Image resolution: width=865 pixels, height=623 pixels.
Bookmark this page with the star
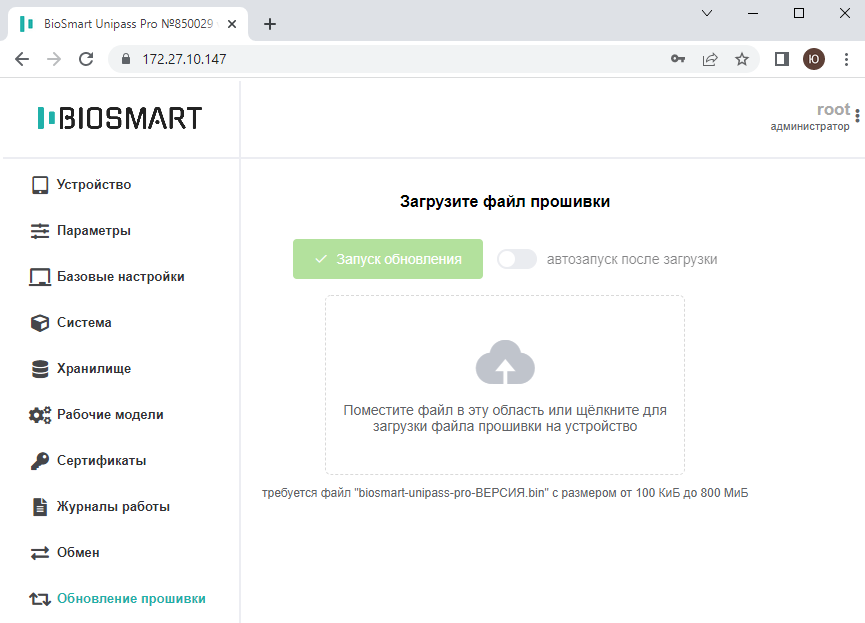742,59
